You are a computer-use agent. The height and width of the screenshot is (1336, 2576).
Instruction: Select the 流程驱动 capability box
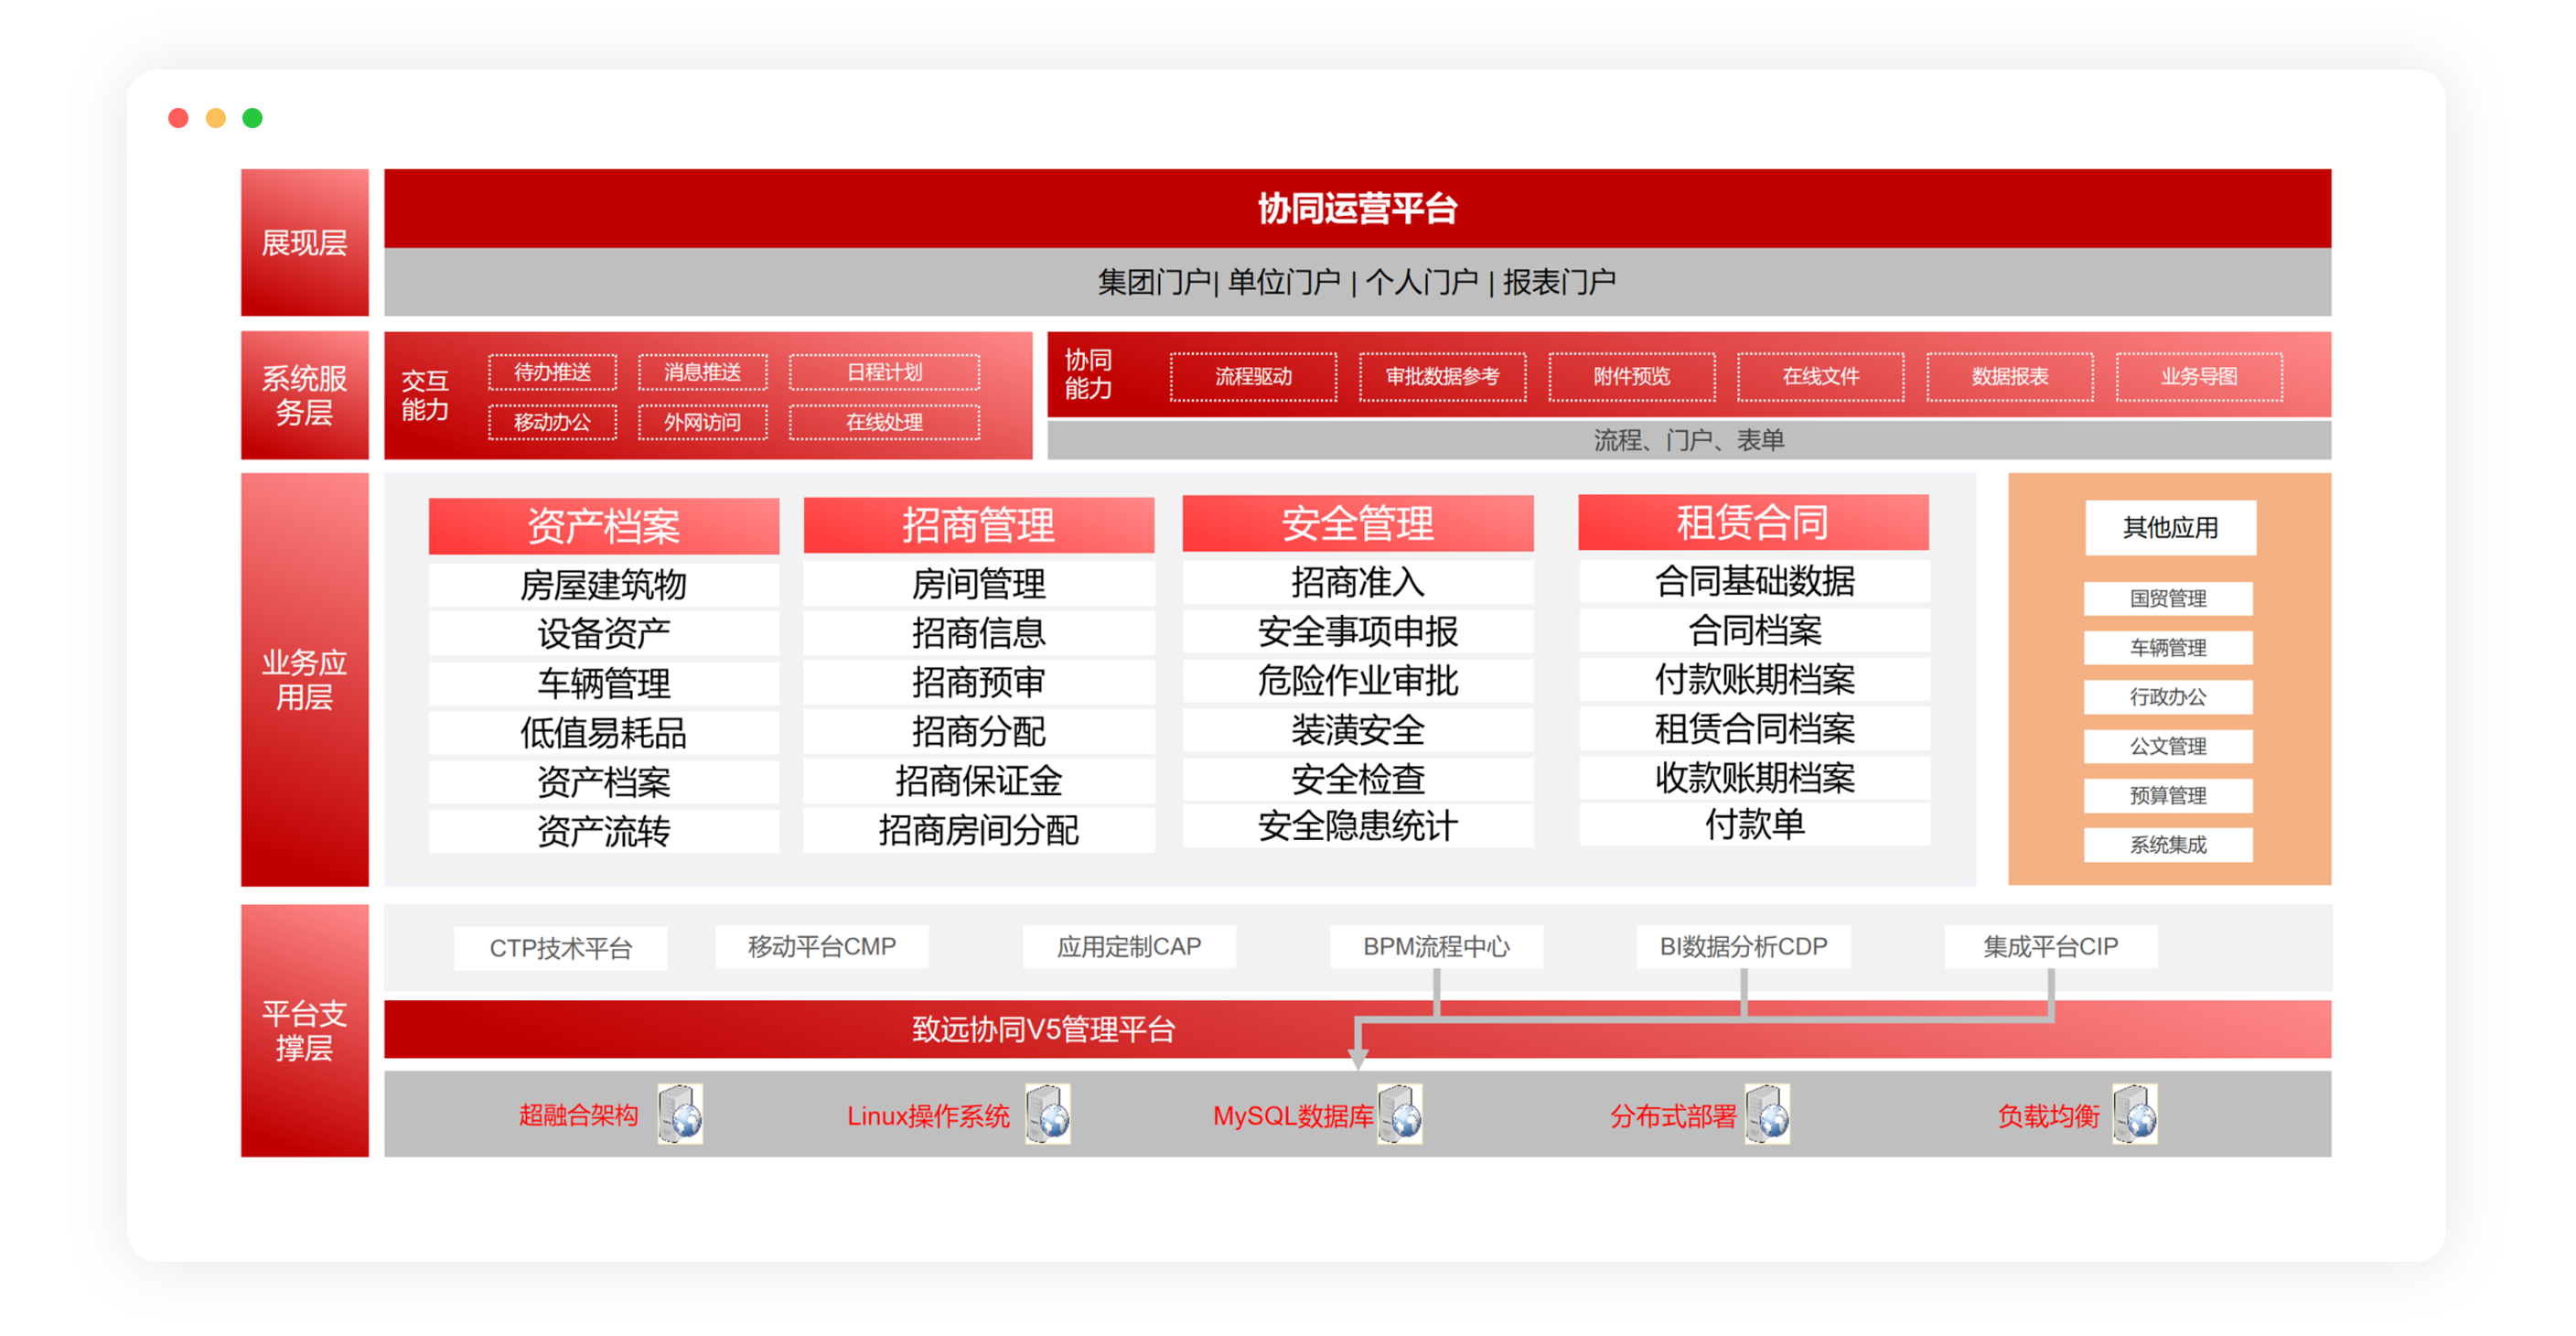click(x=1254, y=377)
